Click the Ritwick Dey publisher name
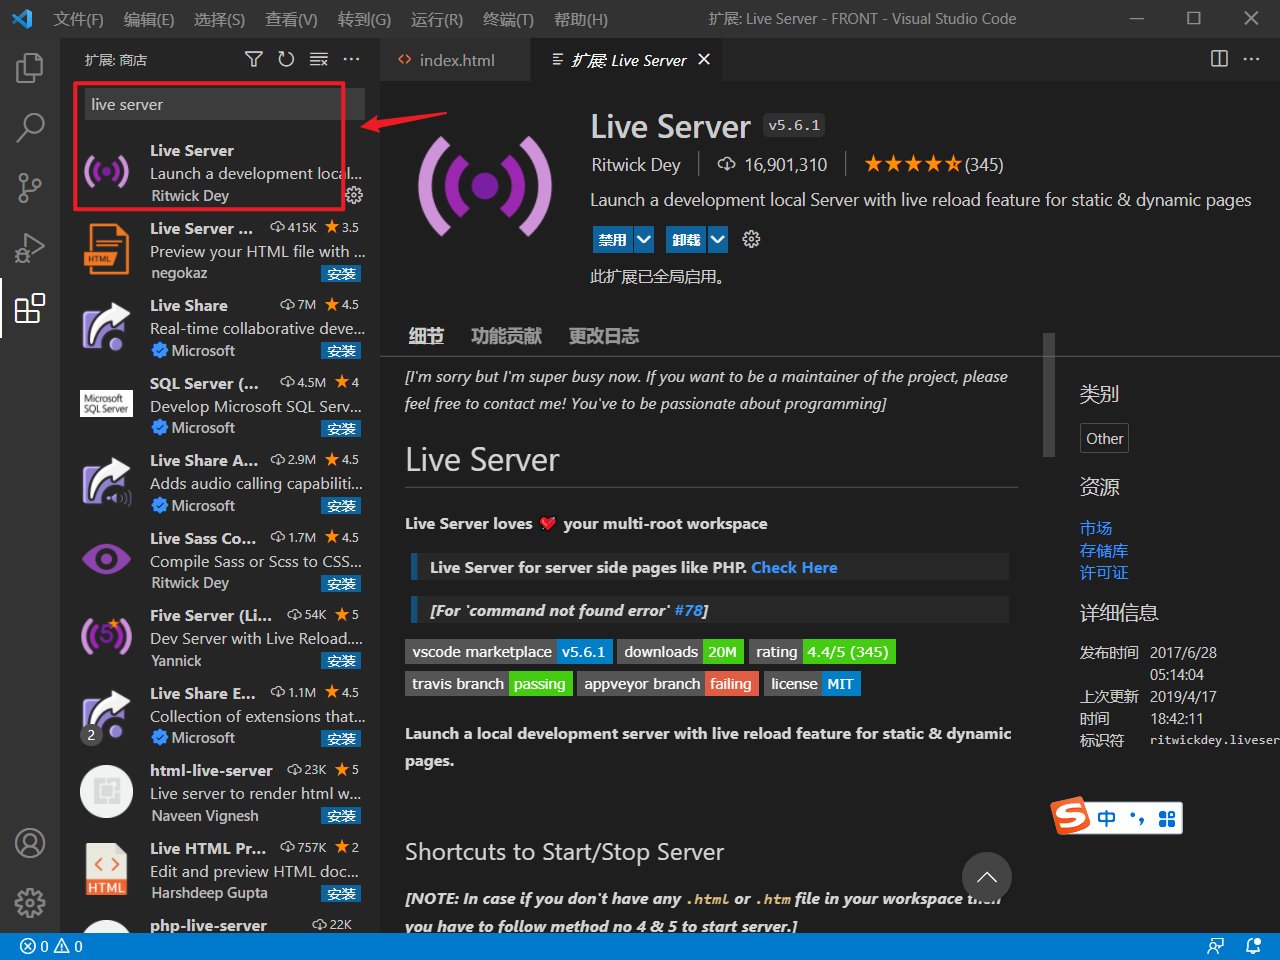This screenshot has width=1280, height=960. 636,165
